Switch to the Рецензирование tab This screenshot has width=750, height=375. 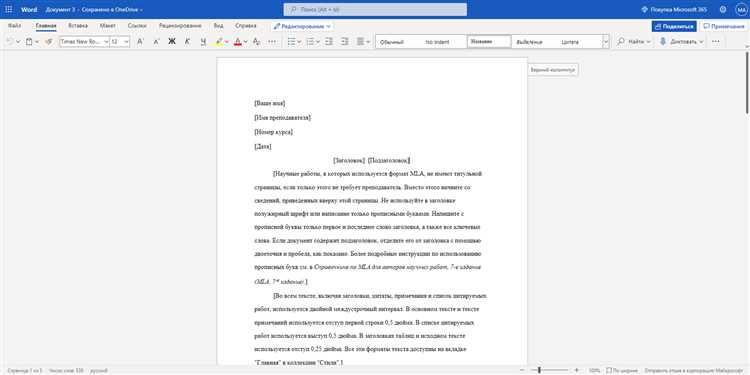point(180,26)
